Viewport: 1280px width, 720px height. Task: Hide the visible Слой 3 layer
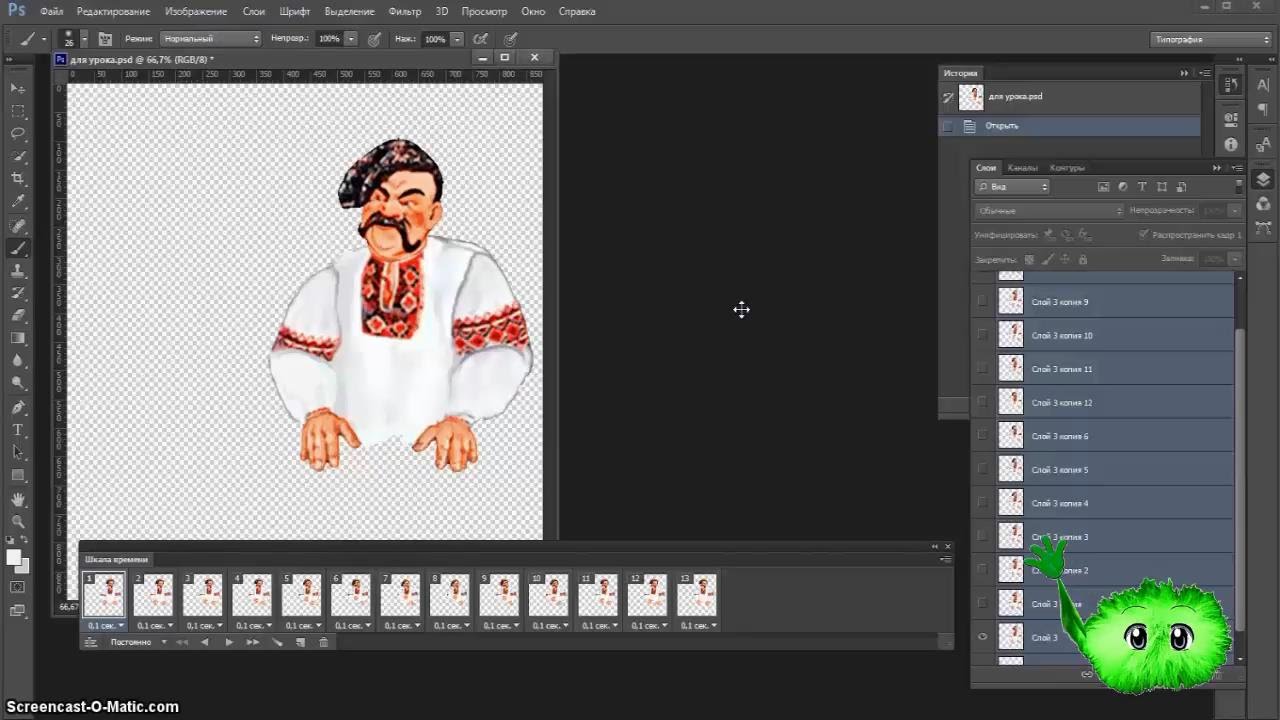(x=982, y=637)
